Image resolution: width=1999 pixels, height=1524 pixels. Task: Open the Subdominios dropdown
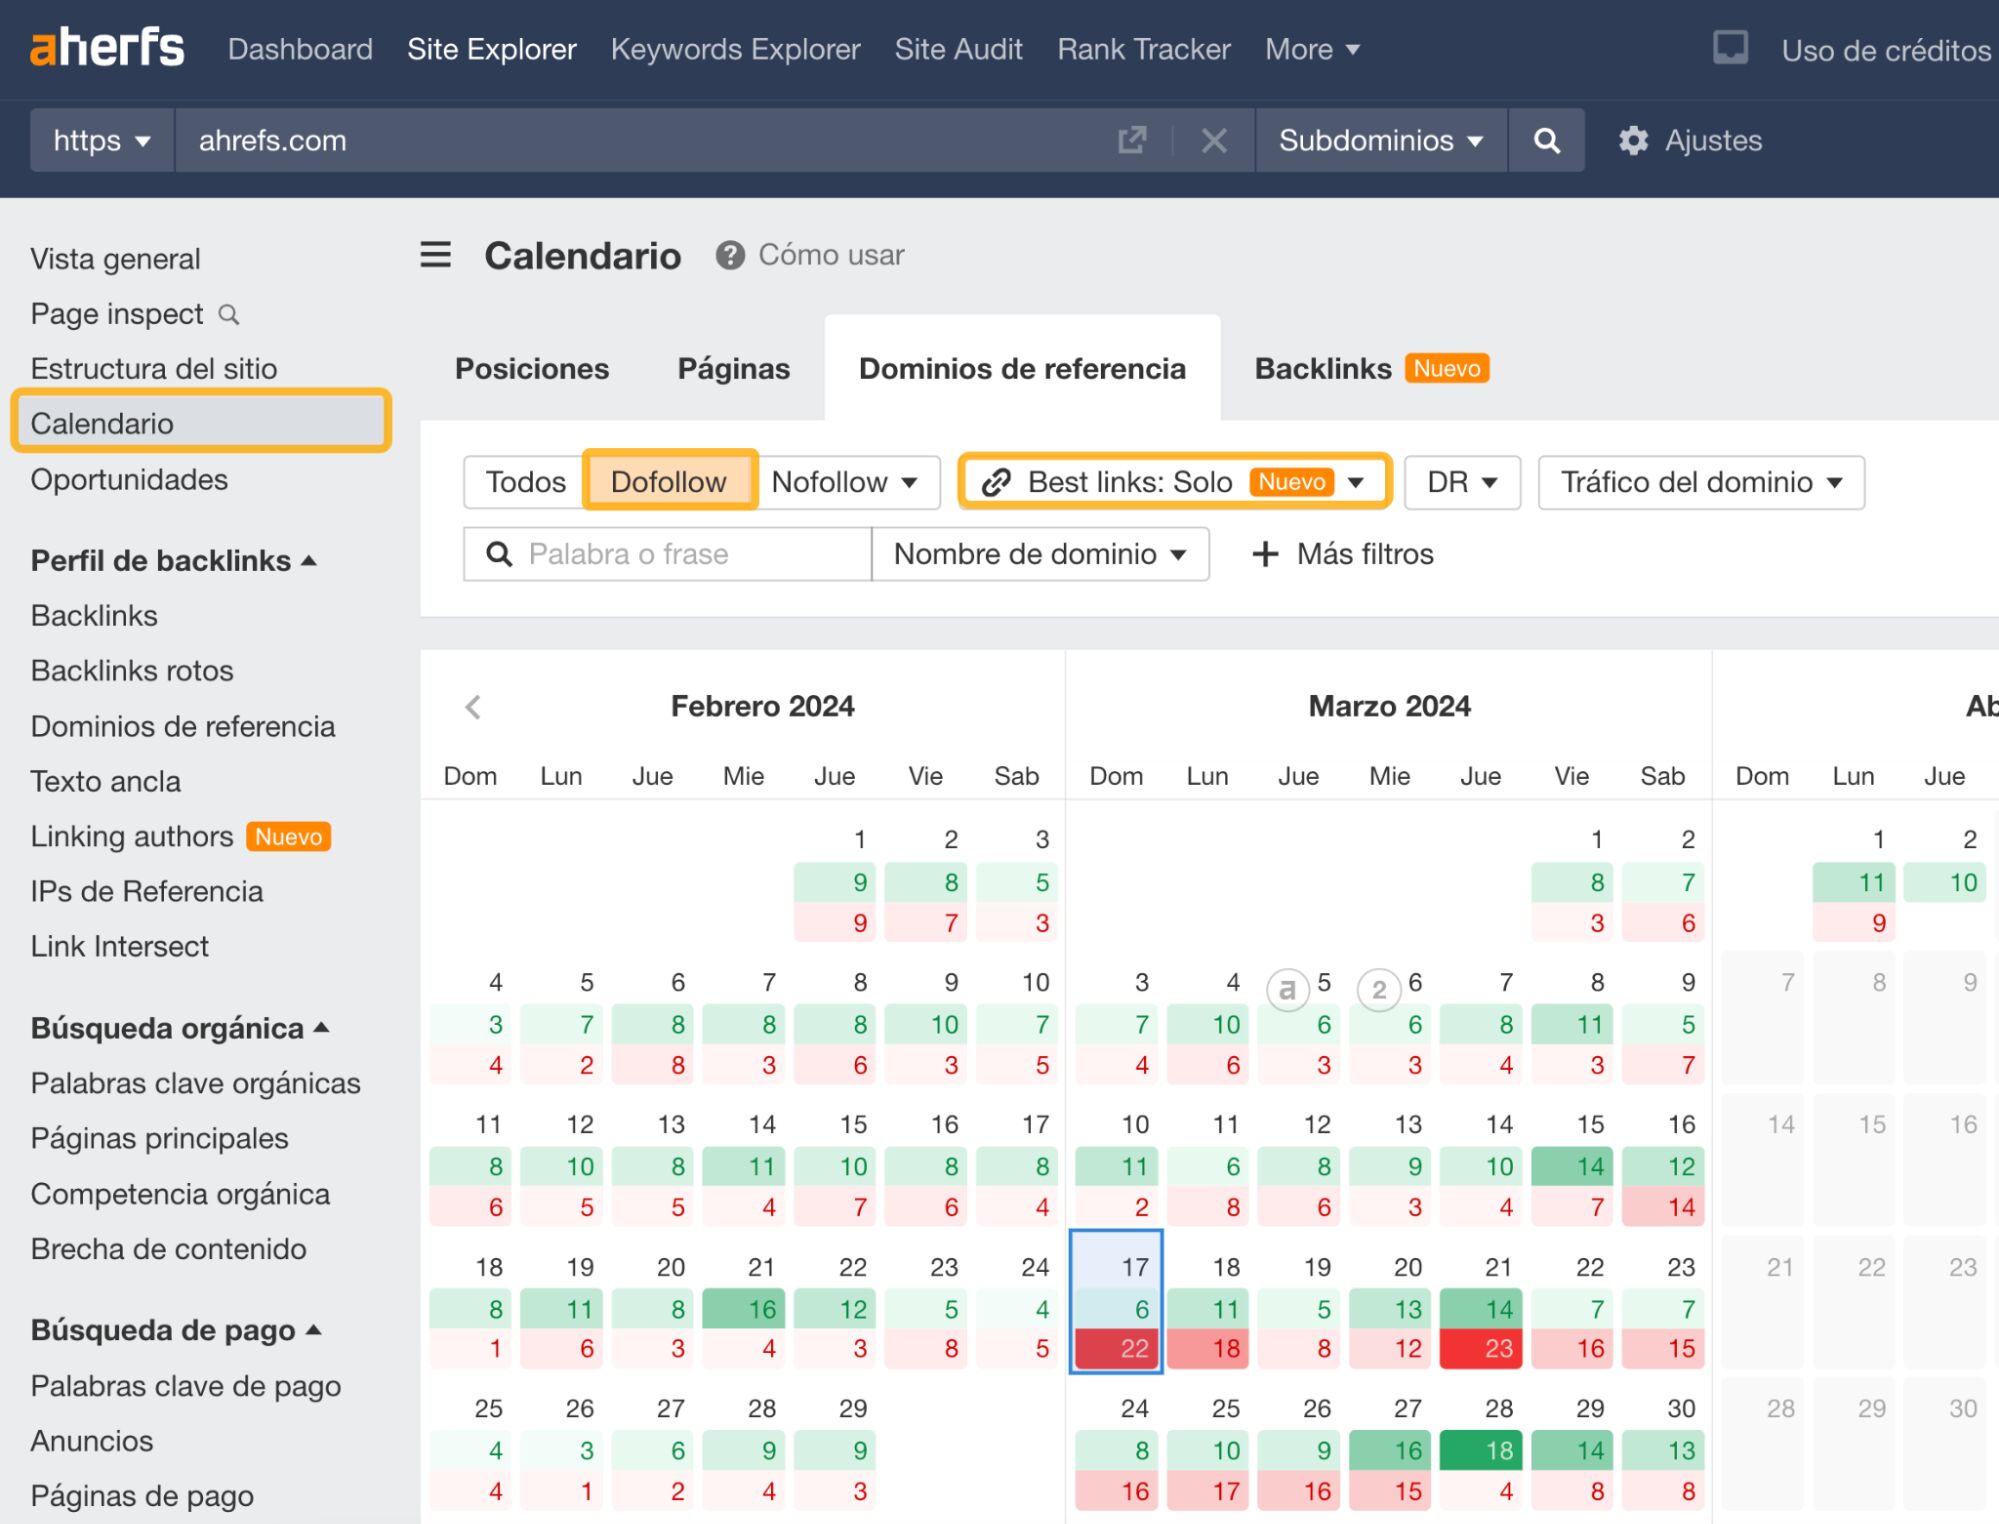coord(1378,140)
